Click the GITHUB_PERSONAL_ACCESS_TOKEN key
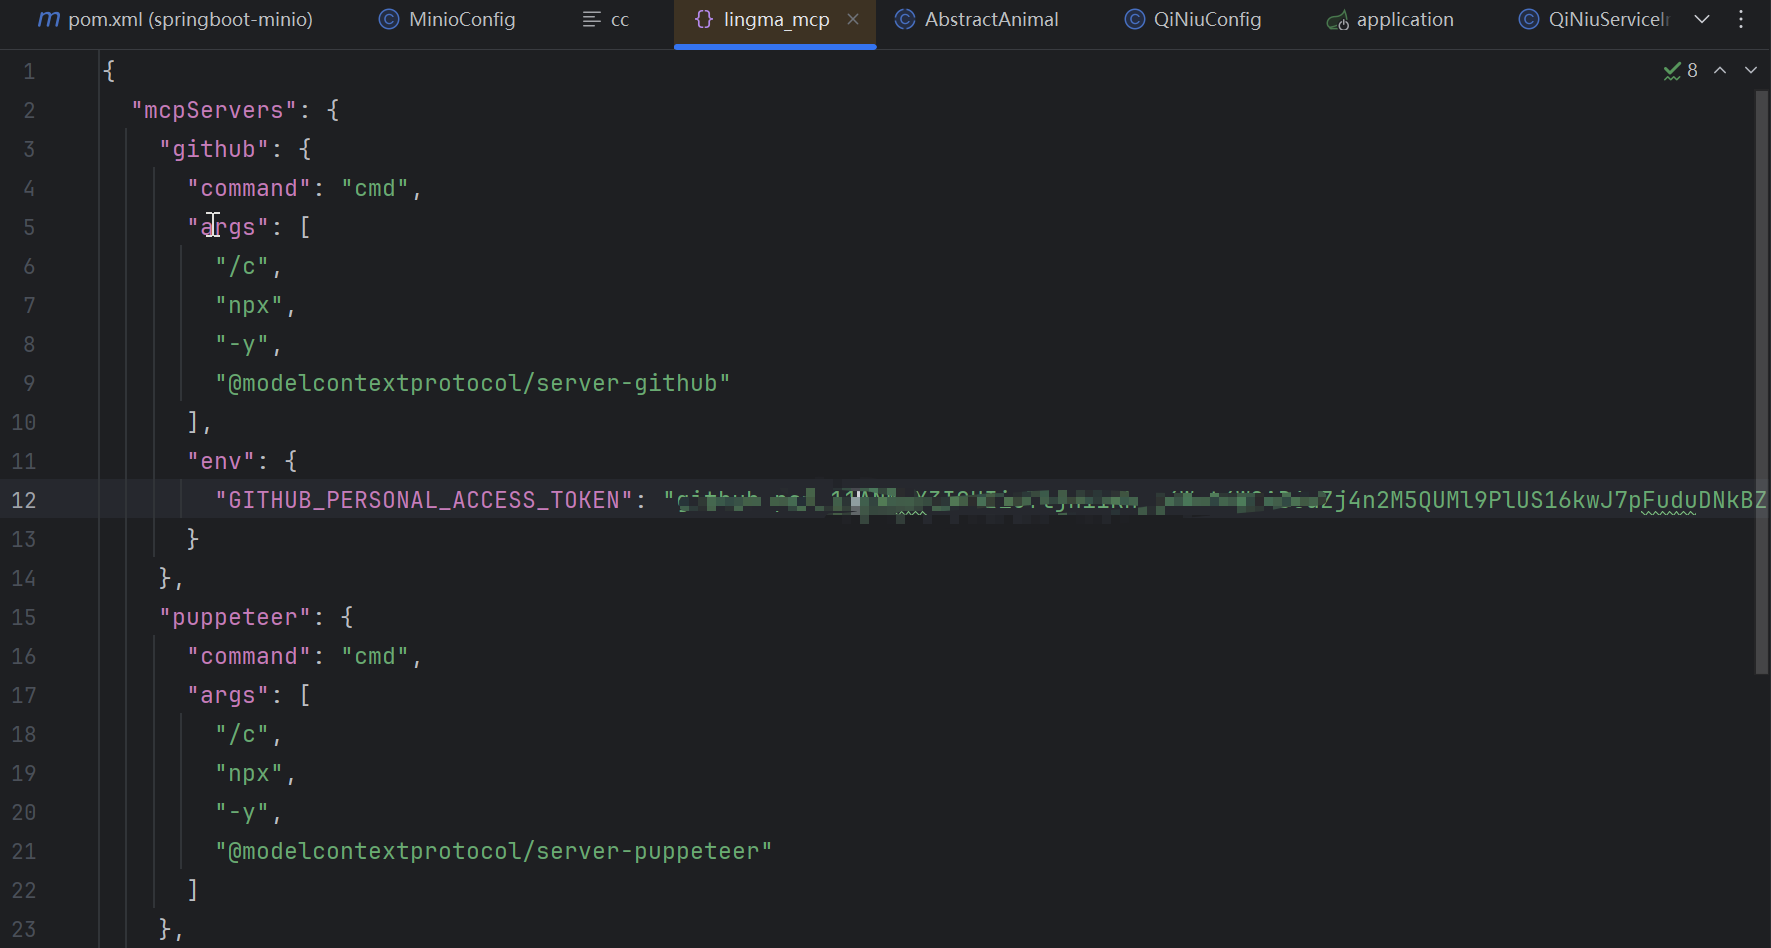Image resolution: width=1771 pixels, height=948 pixels. (x=424, y=500)
